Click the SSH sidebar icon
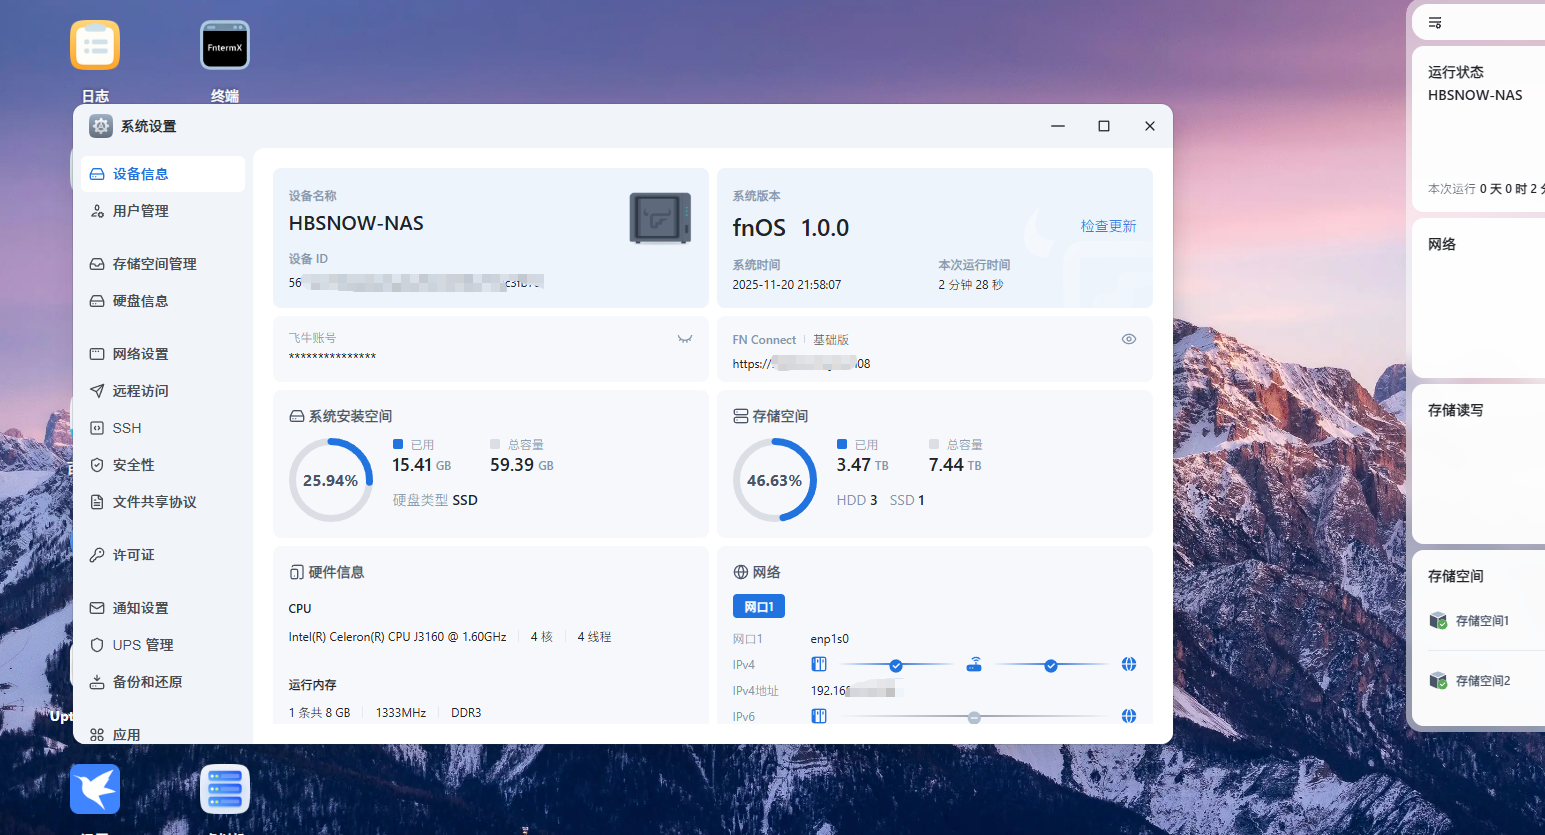 (x=97, y=428)
